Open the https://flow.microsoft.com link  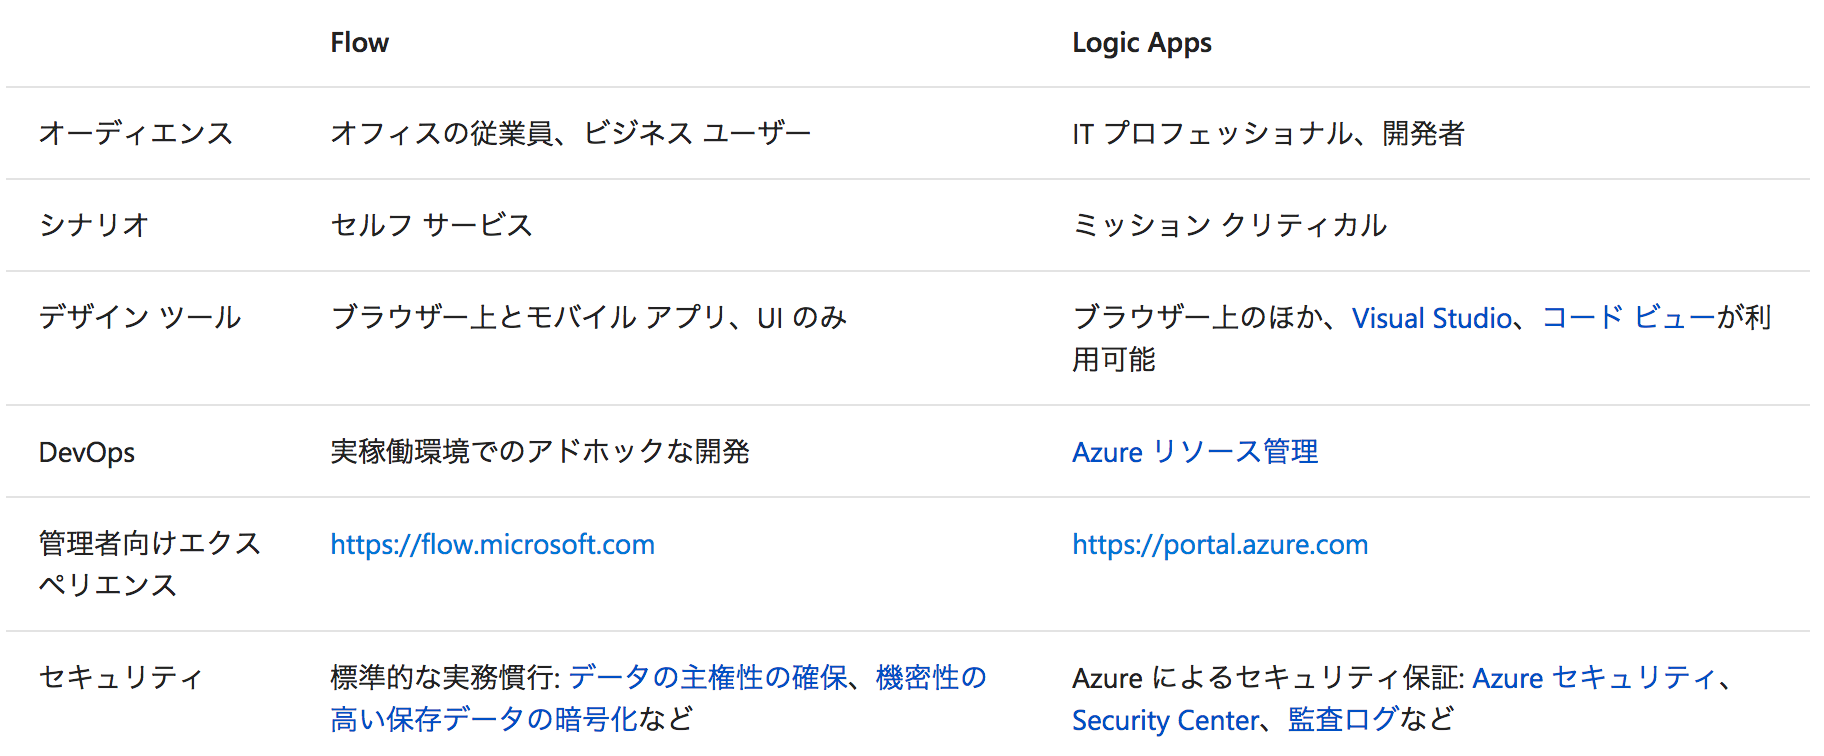click(493, 544)
